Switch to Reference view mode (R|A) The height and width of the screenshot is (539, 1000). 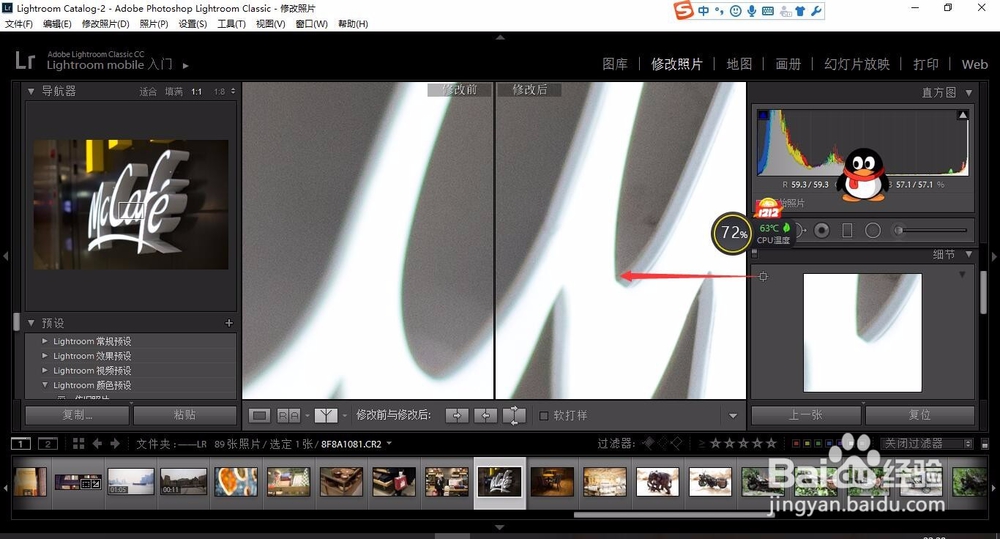tap(288, 416)
